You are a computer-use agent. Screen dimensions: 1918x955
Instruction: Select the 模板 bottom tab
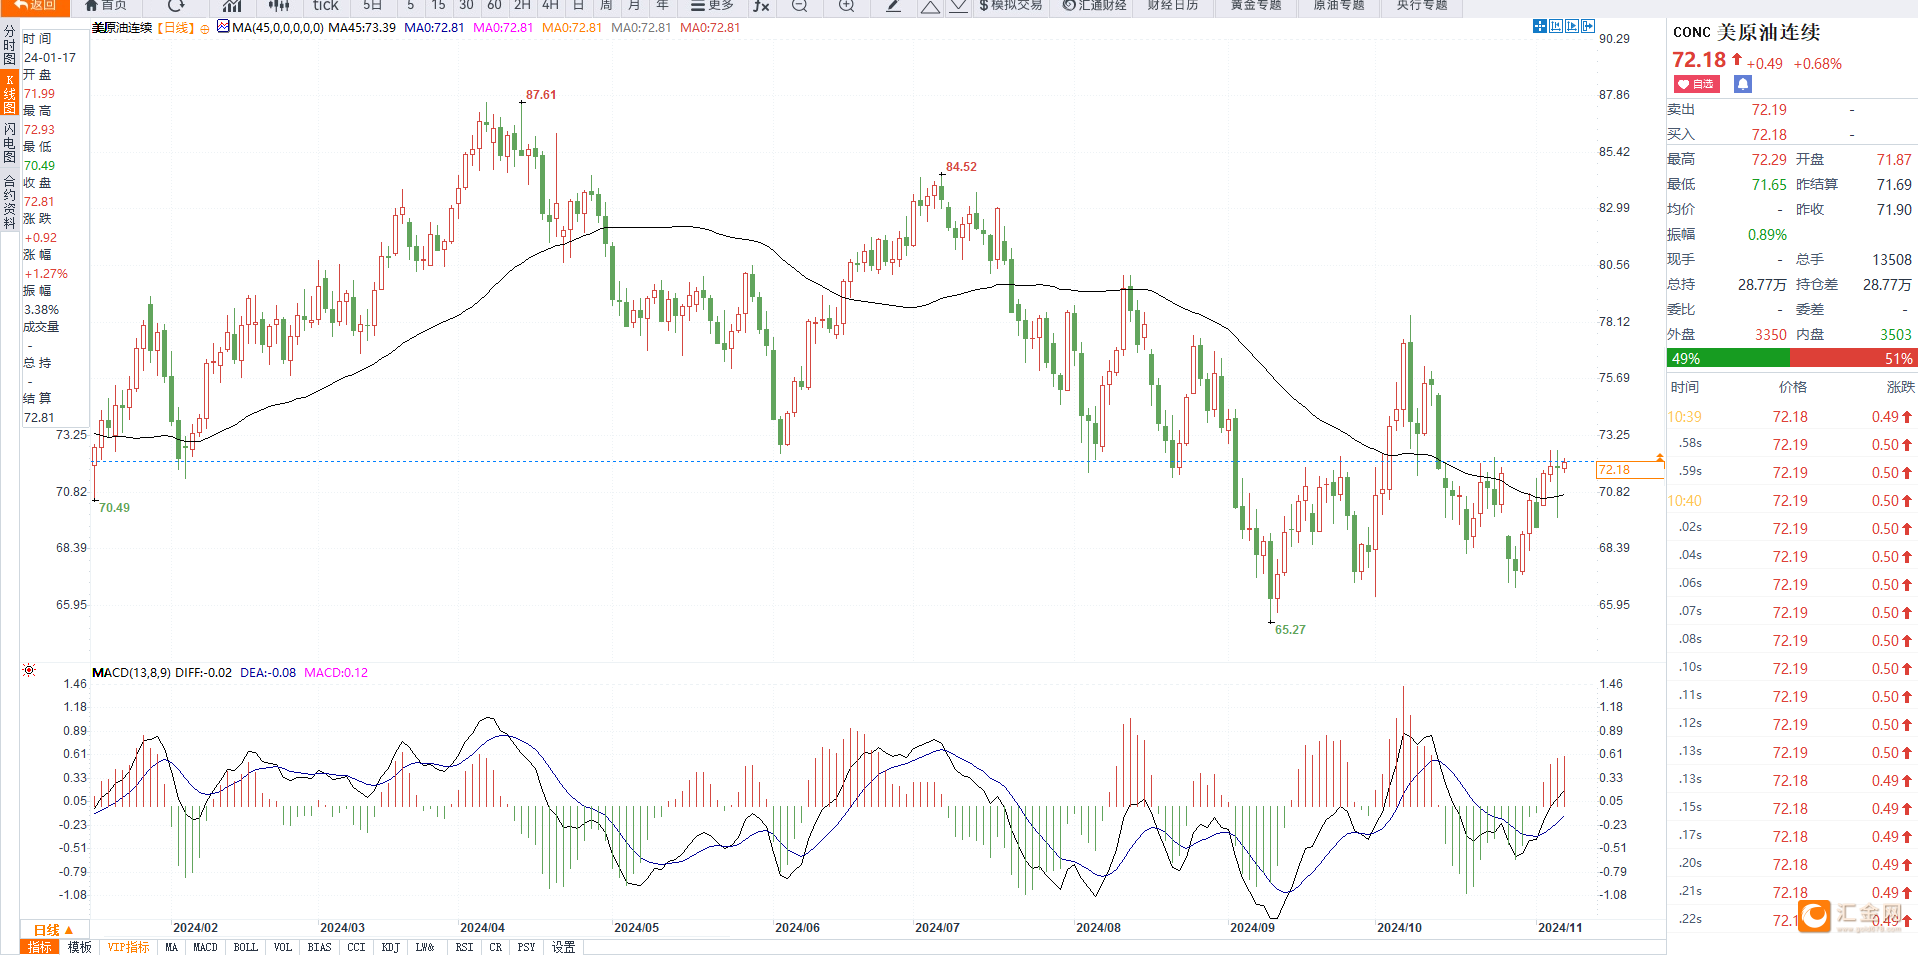[80, 947]
